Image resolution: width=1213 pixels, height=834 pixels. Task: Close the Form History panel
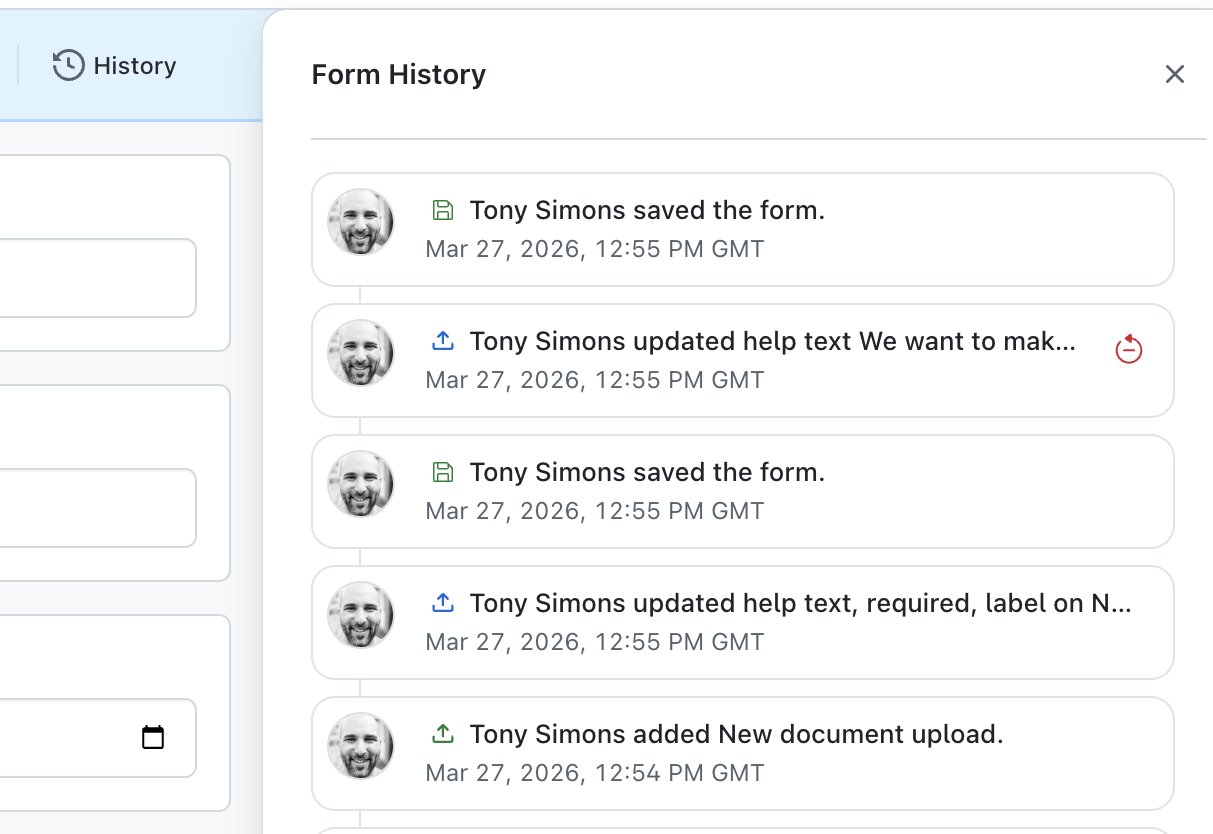click(x=1174, y=74)
